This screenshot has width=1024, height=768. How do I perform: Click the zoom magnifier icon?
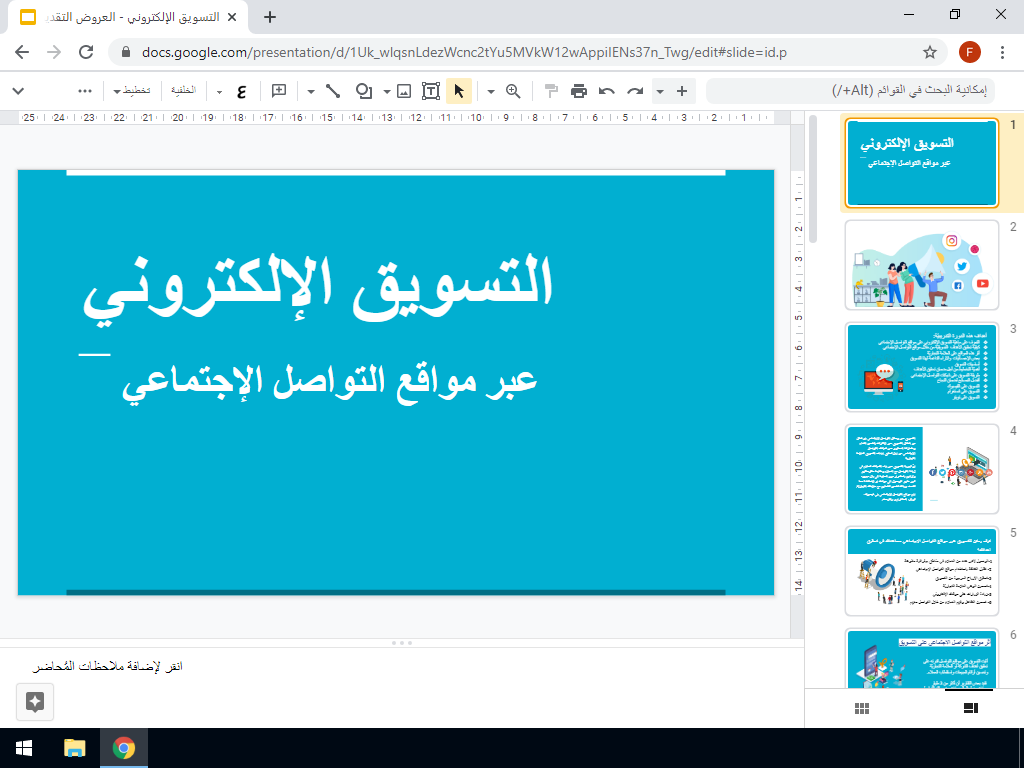click(x=513, y=91)
